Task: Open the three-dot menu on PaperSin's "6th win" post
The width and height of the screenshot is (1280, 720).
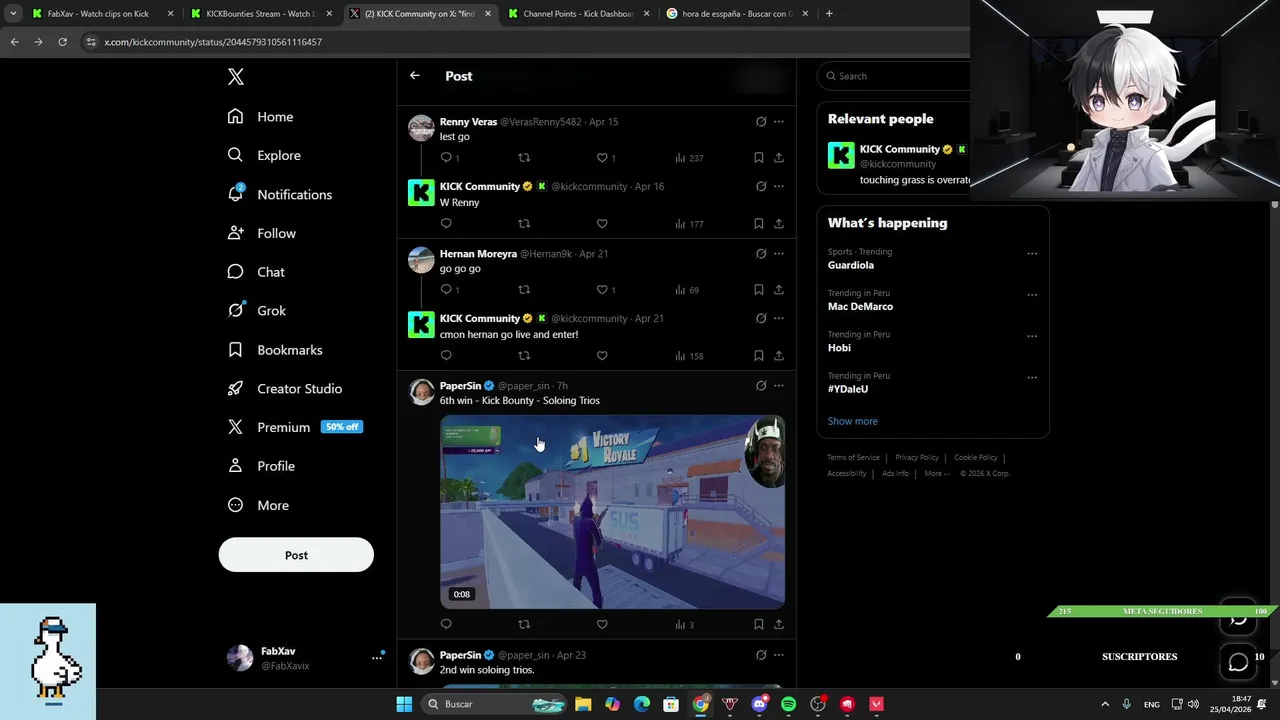Action: (x=779, y=386)
